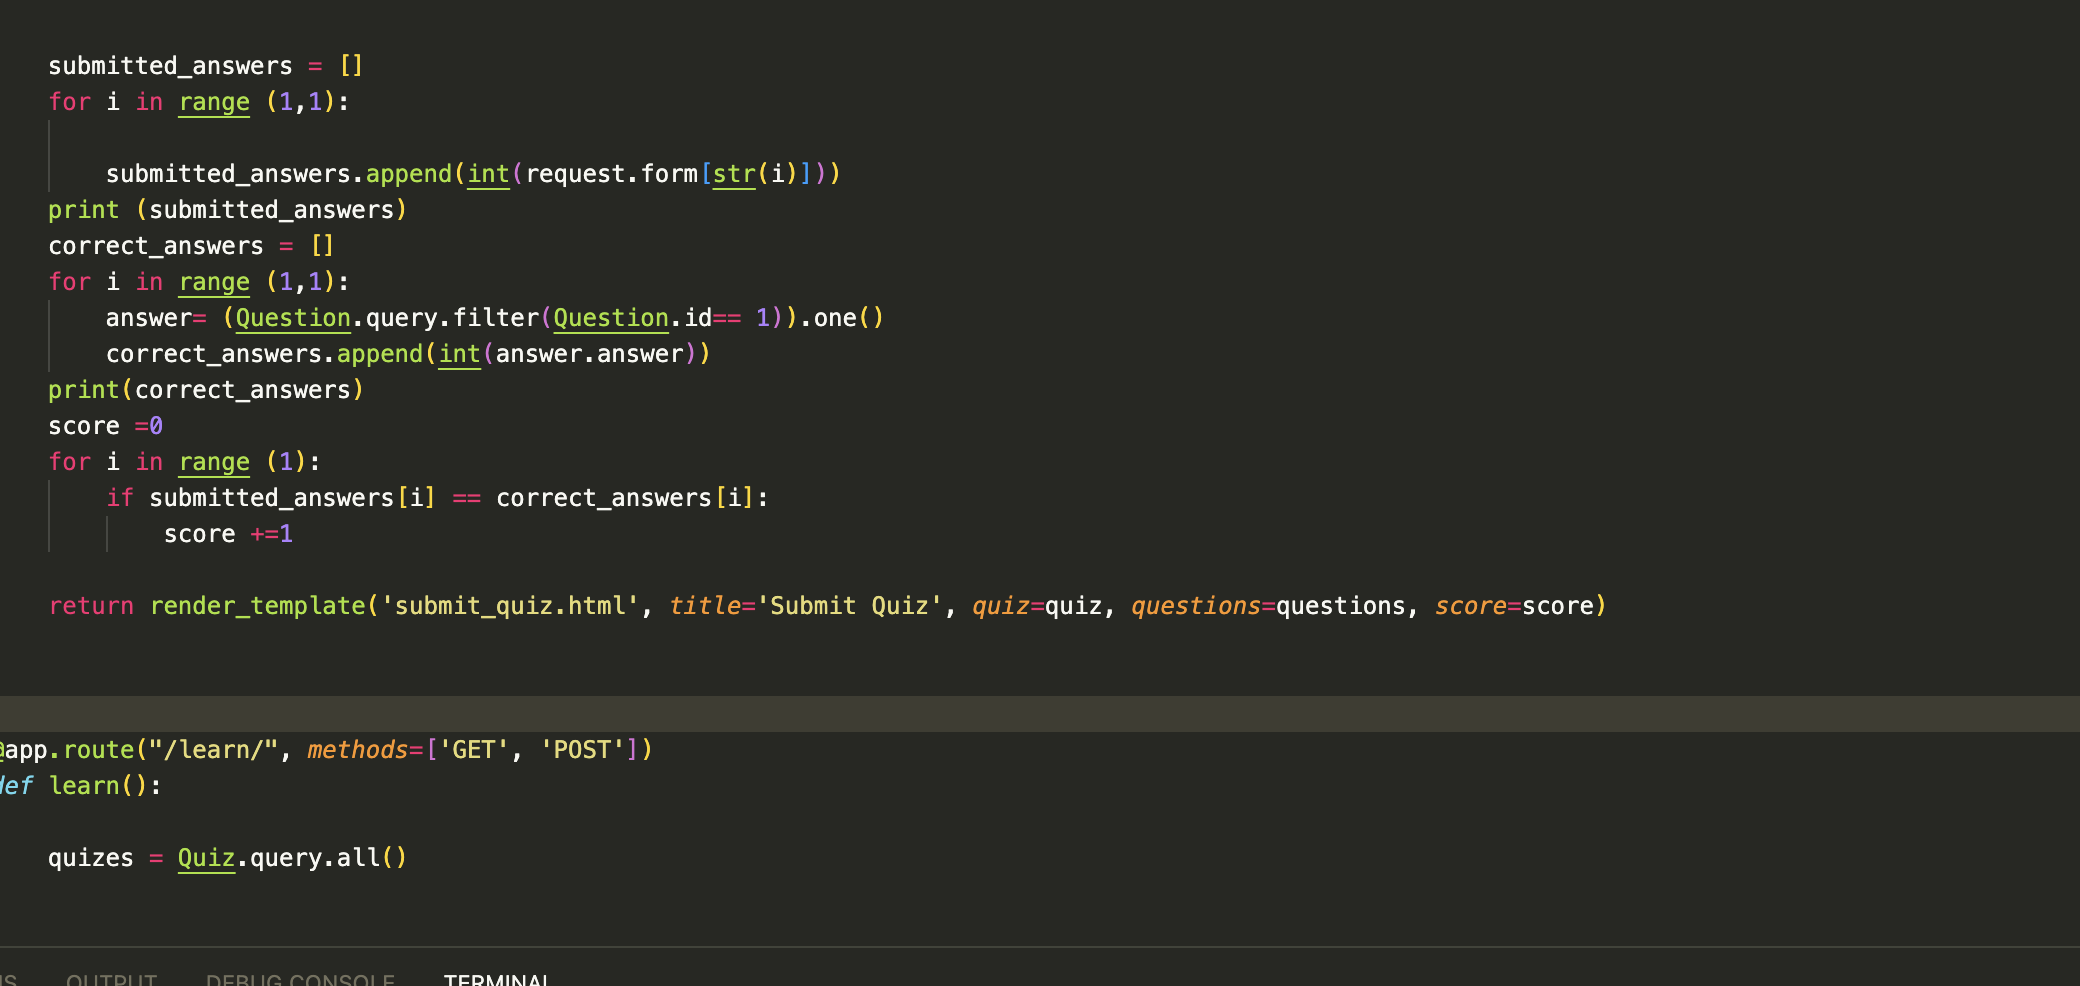The image size is (2080, 986).
Task: Click the 'quizes' variable name
Action: (x=91, y=858)
